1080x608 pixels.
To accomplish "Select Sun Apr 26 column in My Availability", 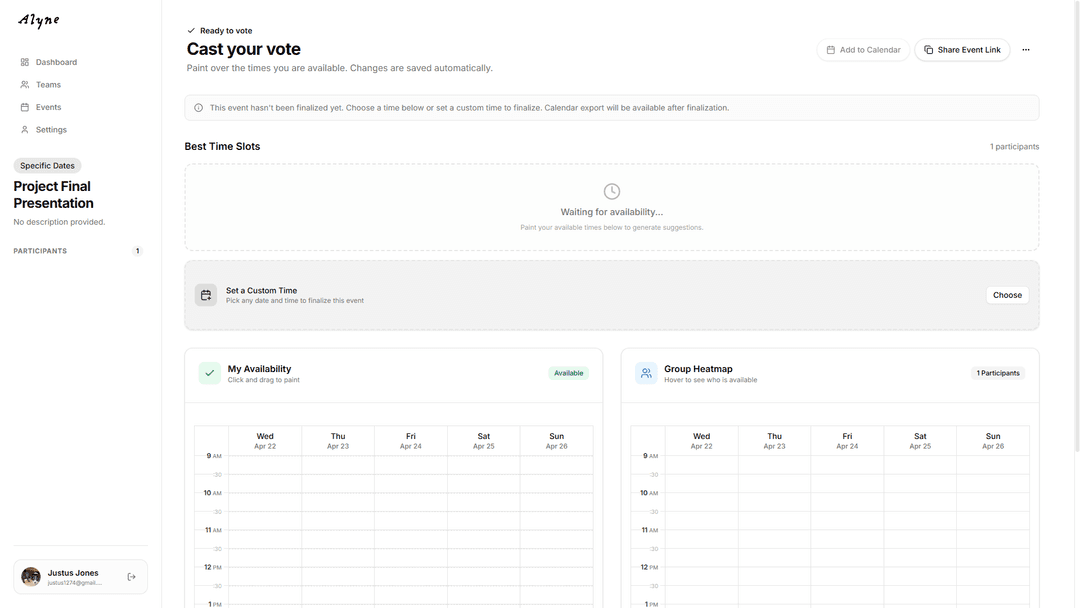I will [557, 441].
